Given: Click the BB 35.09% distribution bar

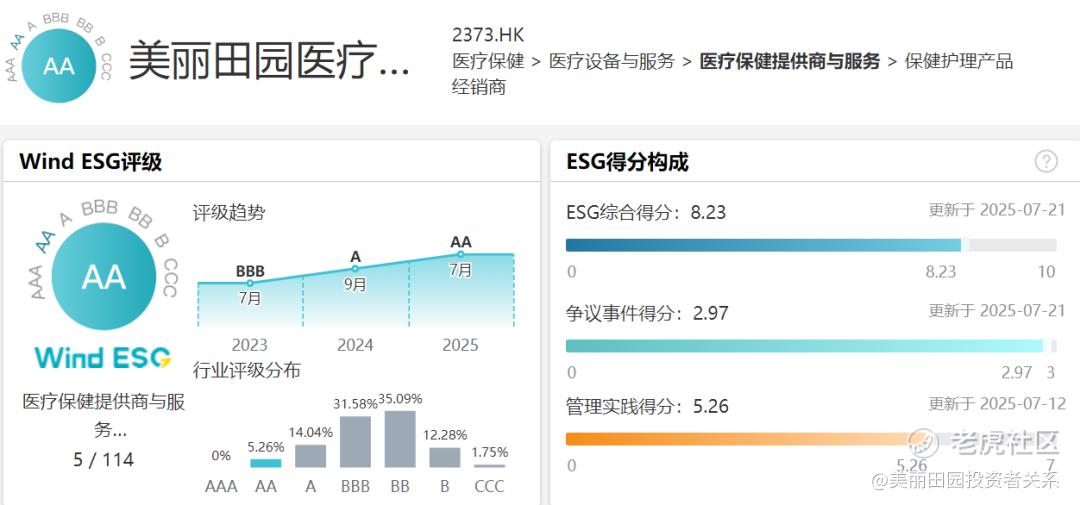Looking at the screenshot, I should 400,440.
